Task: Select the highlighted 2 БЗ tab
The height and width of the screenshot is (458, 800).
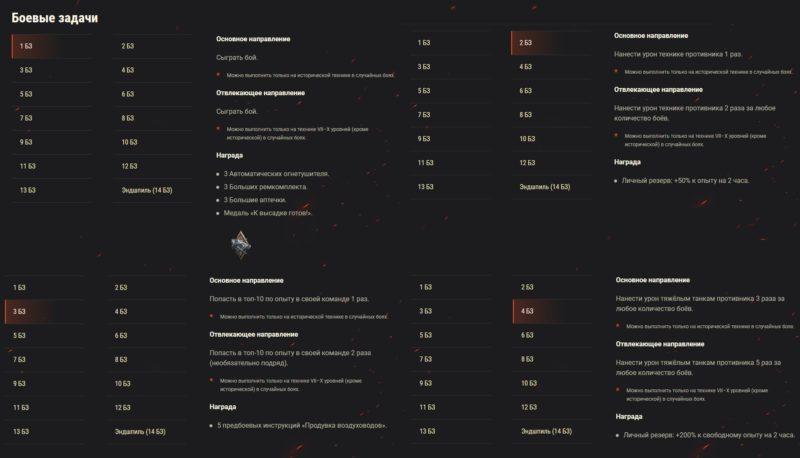Action: point(551,43)
